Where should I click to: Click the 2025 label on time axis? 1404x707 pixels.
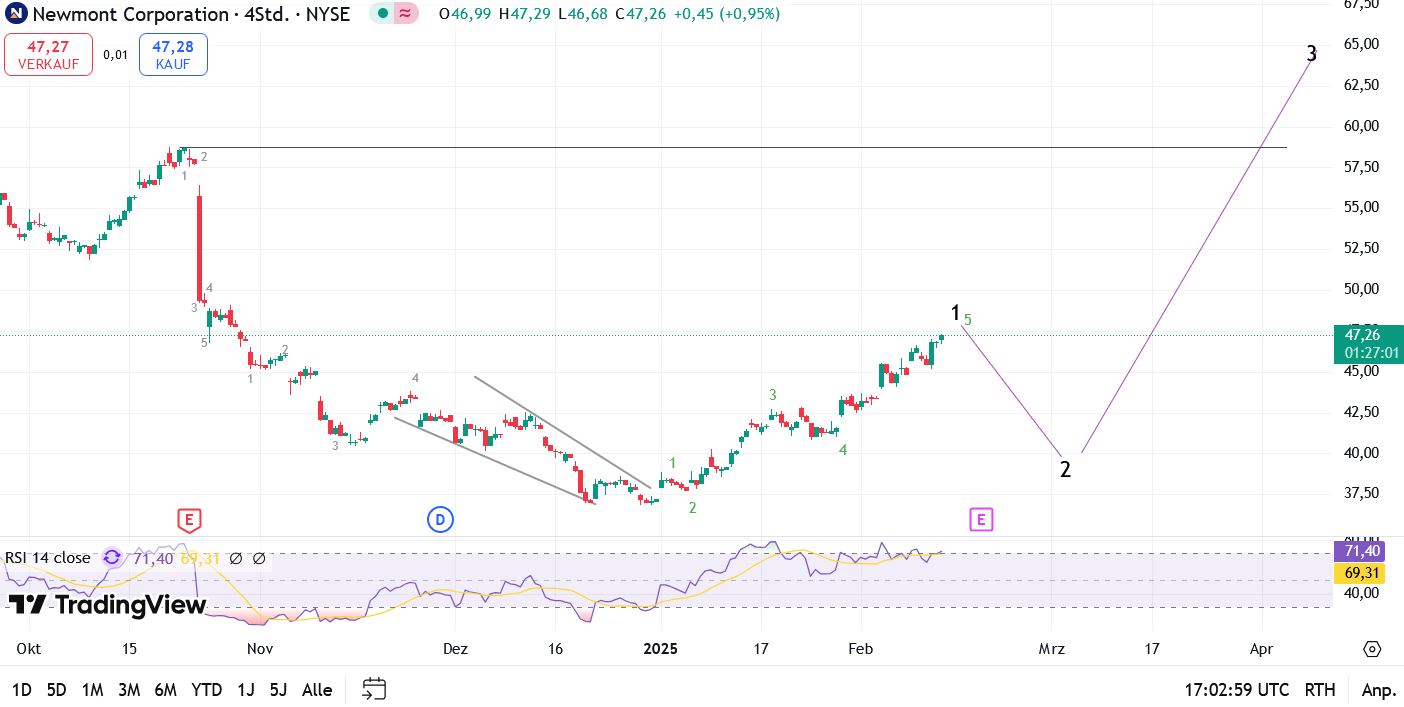click(x=660, y=649)
